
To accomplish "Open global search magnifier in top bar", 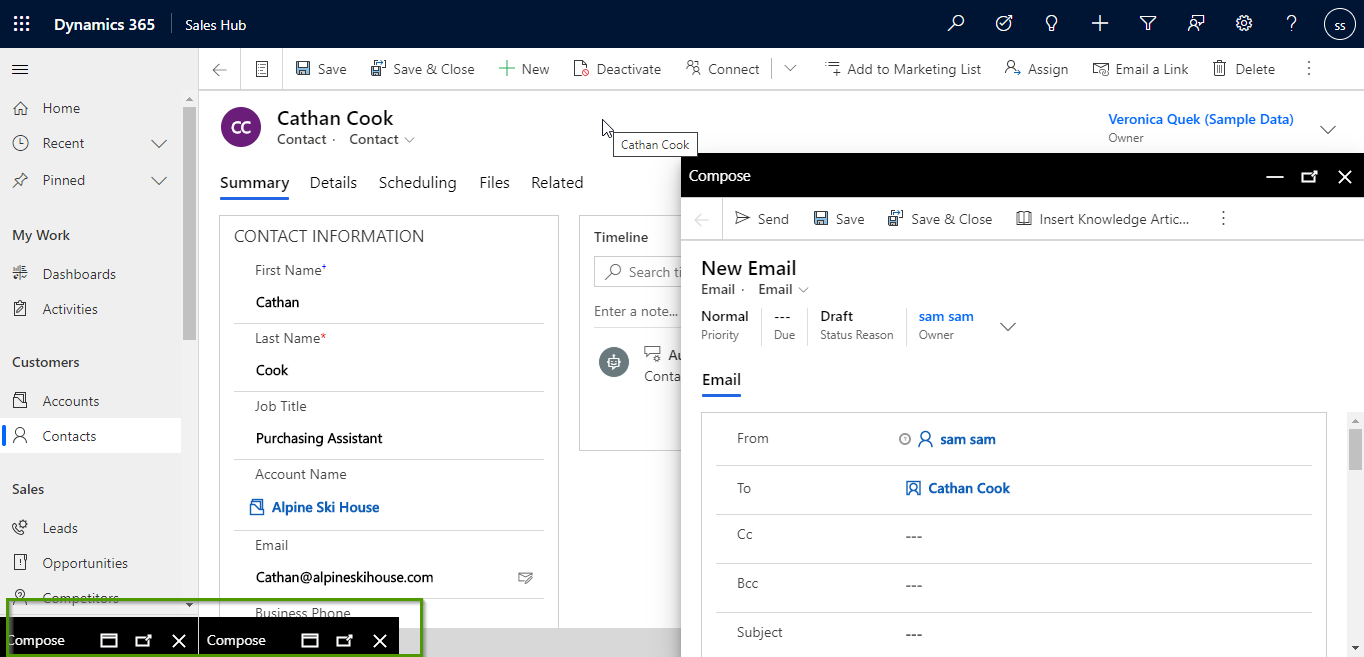I will point(956,24).
